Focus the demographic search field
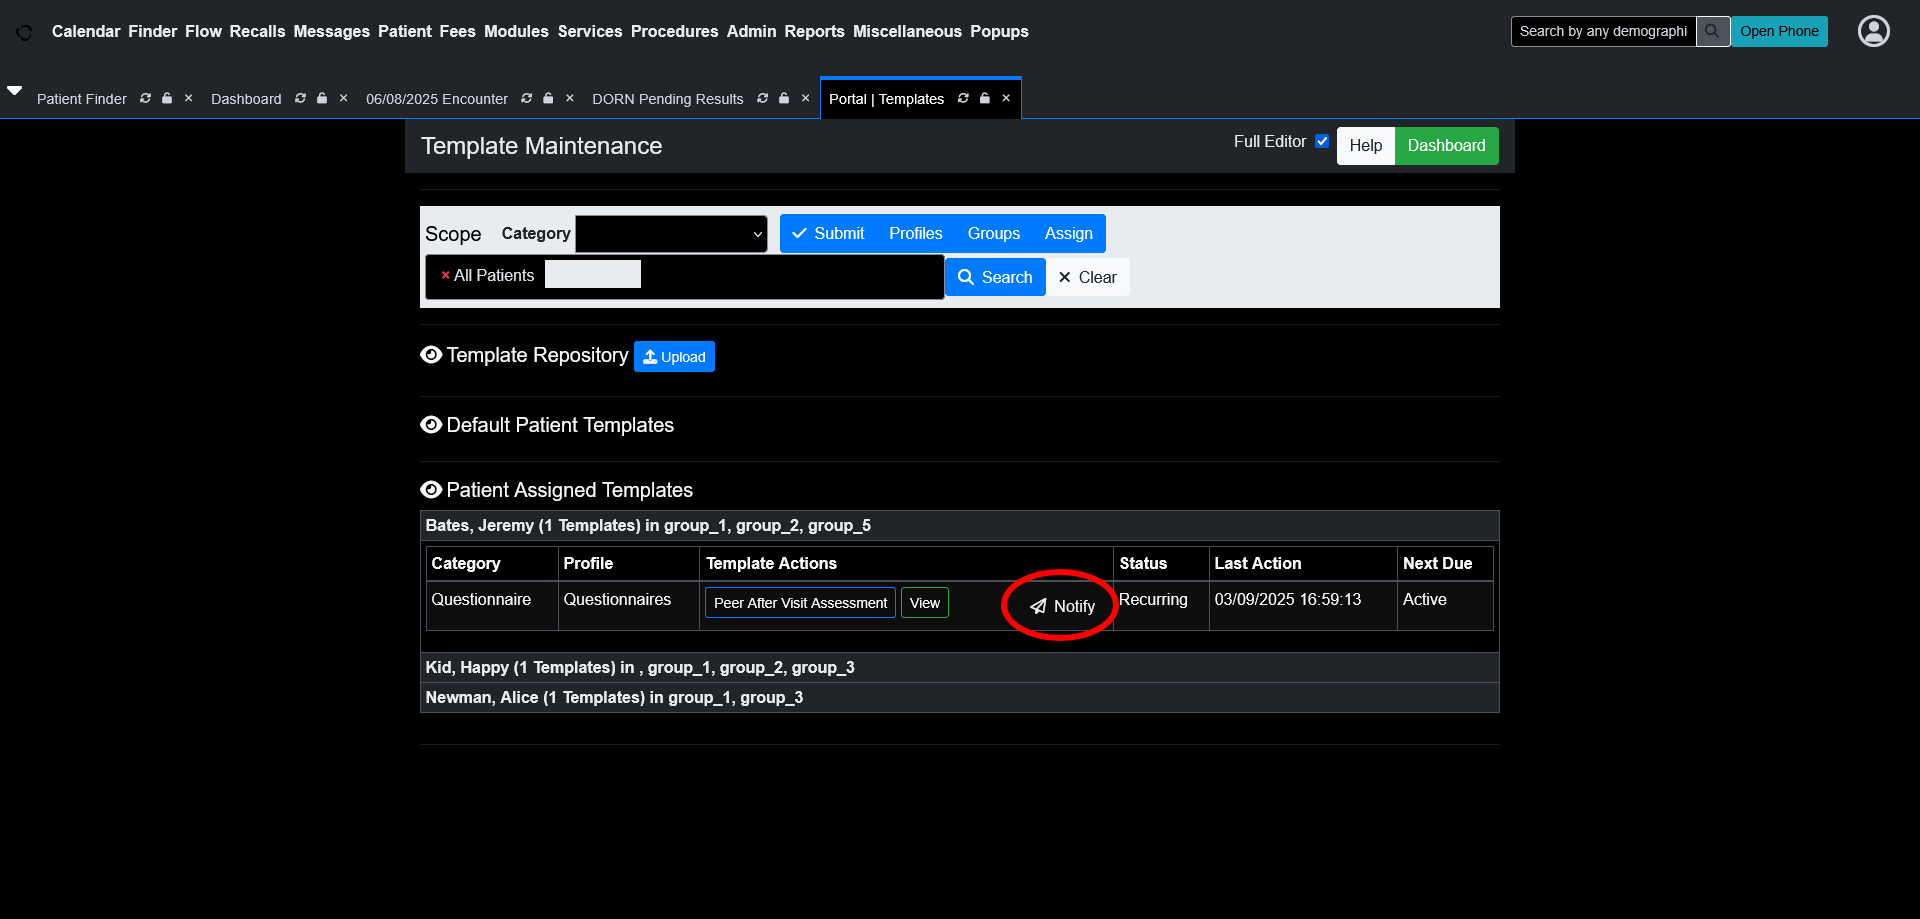The width and height of the screenshot is (1920, 919). 1603,31
